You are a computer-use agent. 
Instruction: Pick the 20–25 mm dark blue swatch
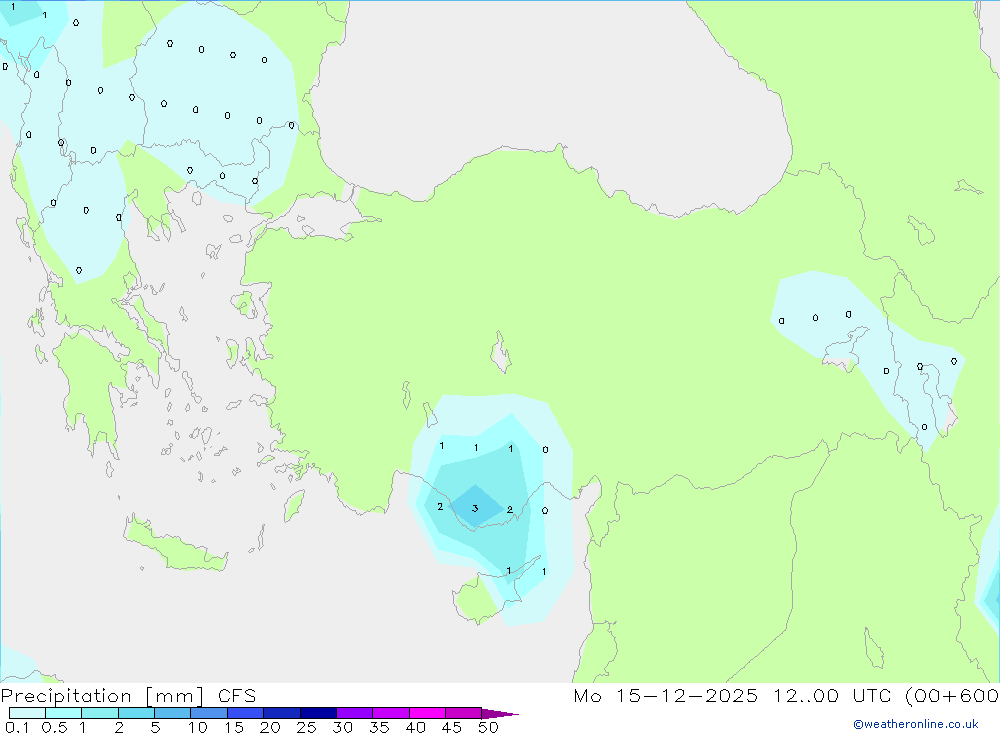[282, 713]
